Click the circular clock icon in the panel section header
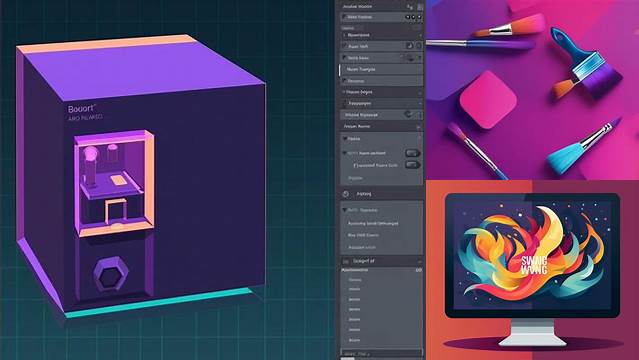The width and height of the screenshot is (639, 360). point(346,194)
